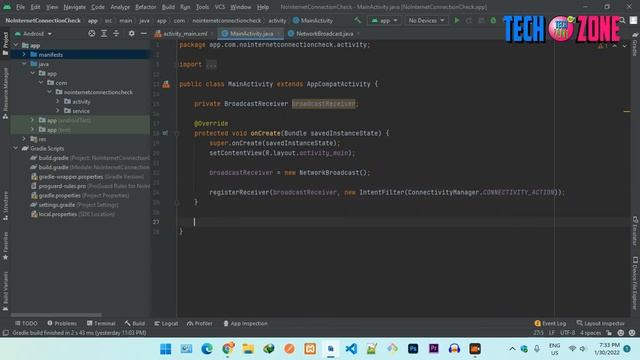Select the MainActivity.java tab
640x360 pixels.
click(x=251, y=33)
